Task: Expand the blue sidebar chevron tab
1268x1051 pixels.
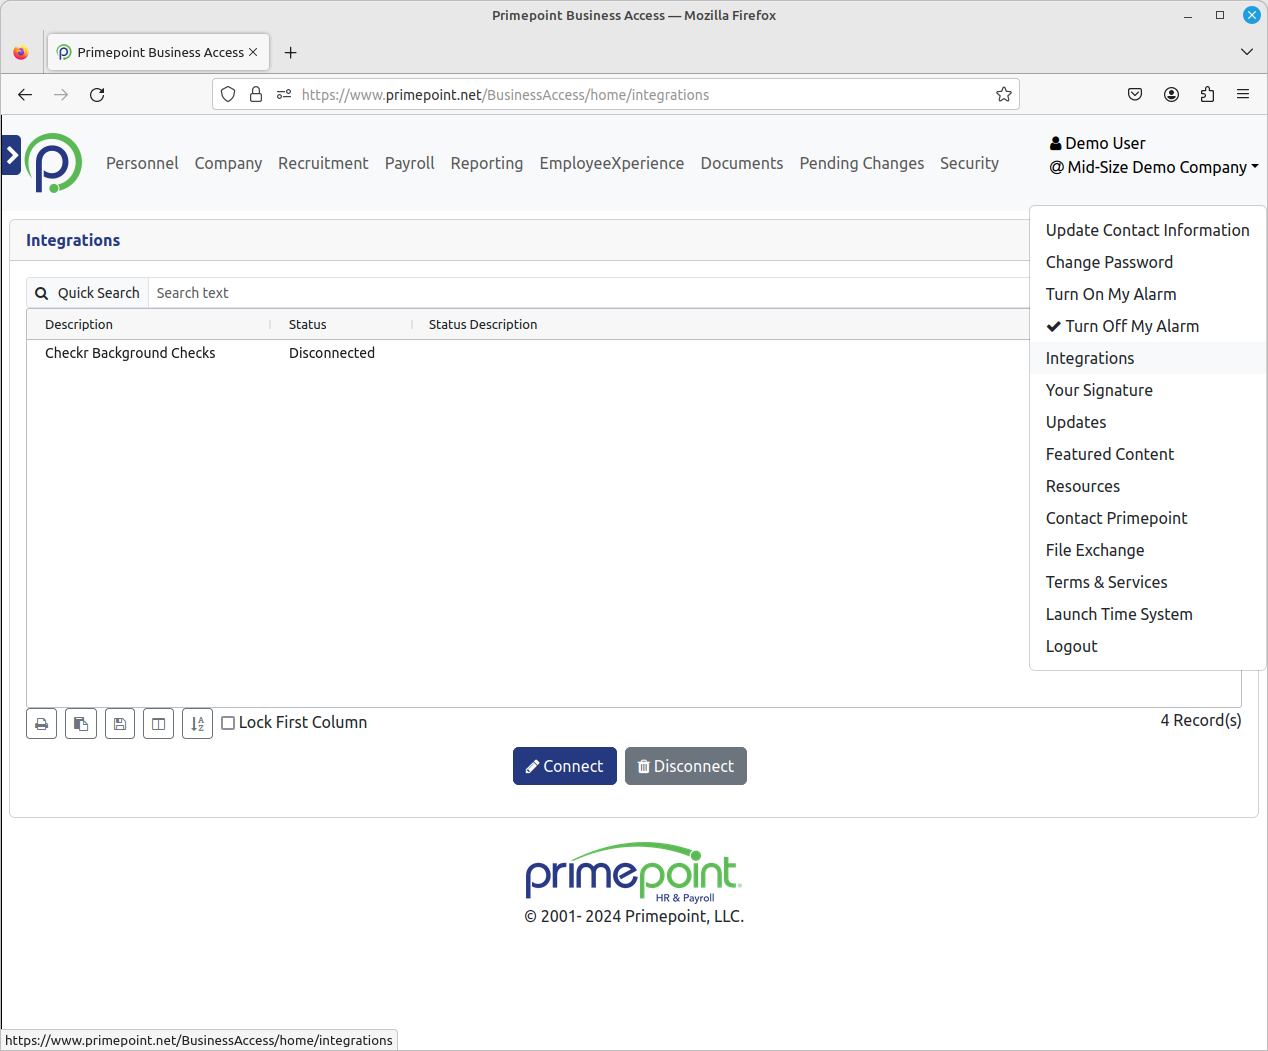Action: point(11,155)
